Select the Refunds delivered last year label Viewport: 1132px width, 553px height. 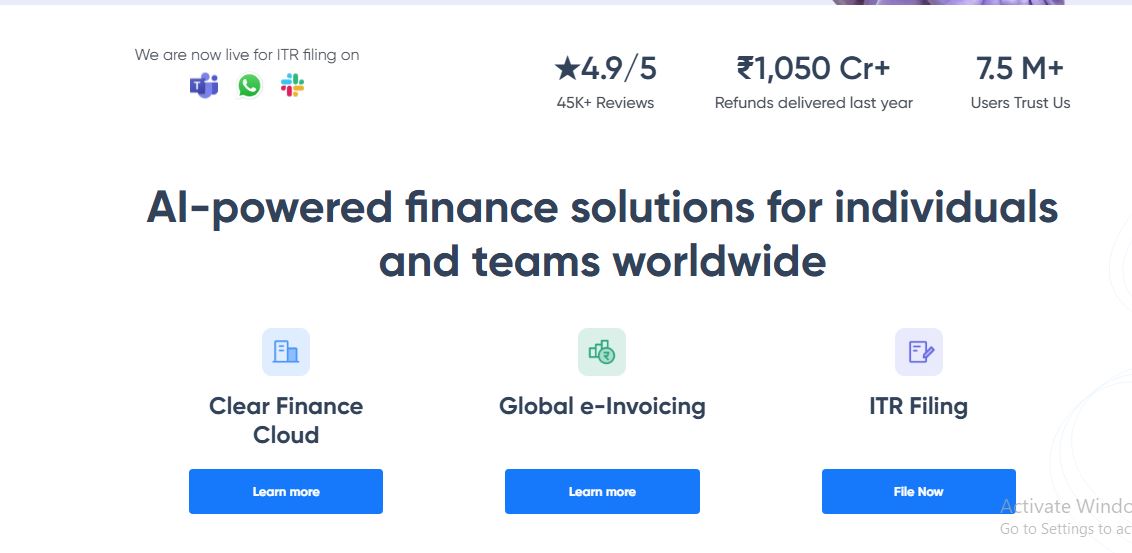tap(813, 102)
